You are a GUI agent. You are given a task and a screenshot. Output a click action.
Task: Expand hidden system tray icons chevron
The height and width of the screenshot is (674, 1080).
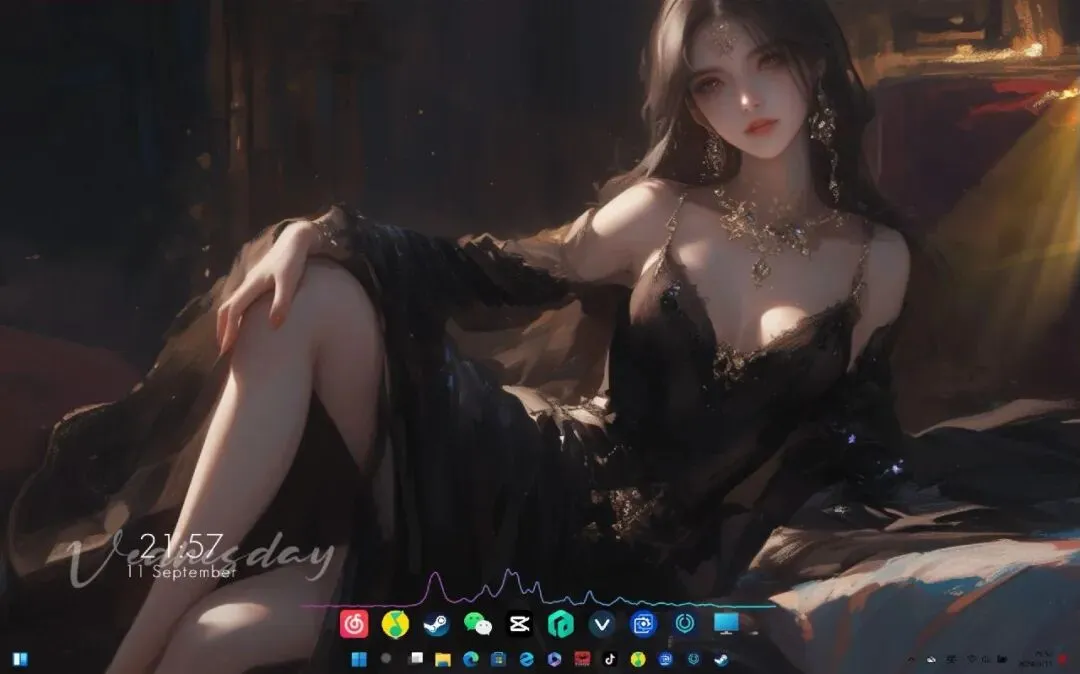click(911, 660)
